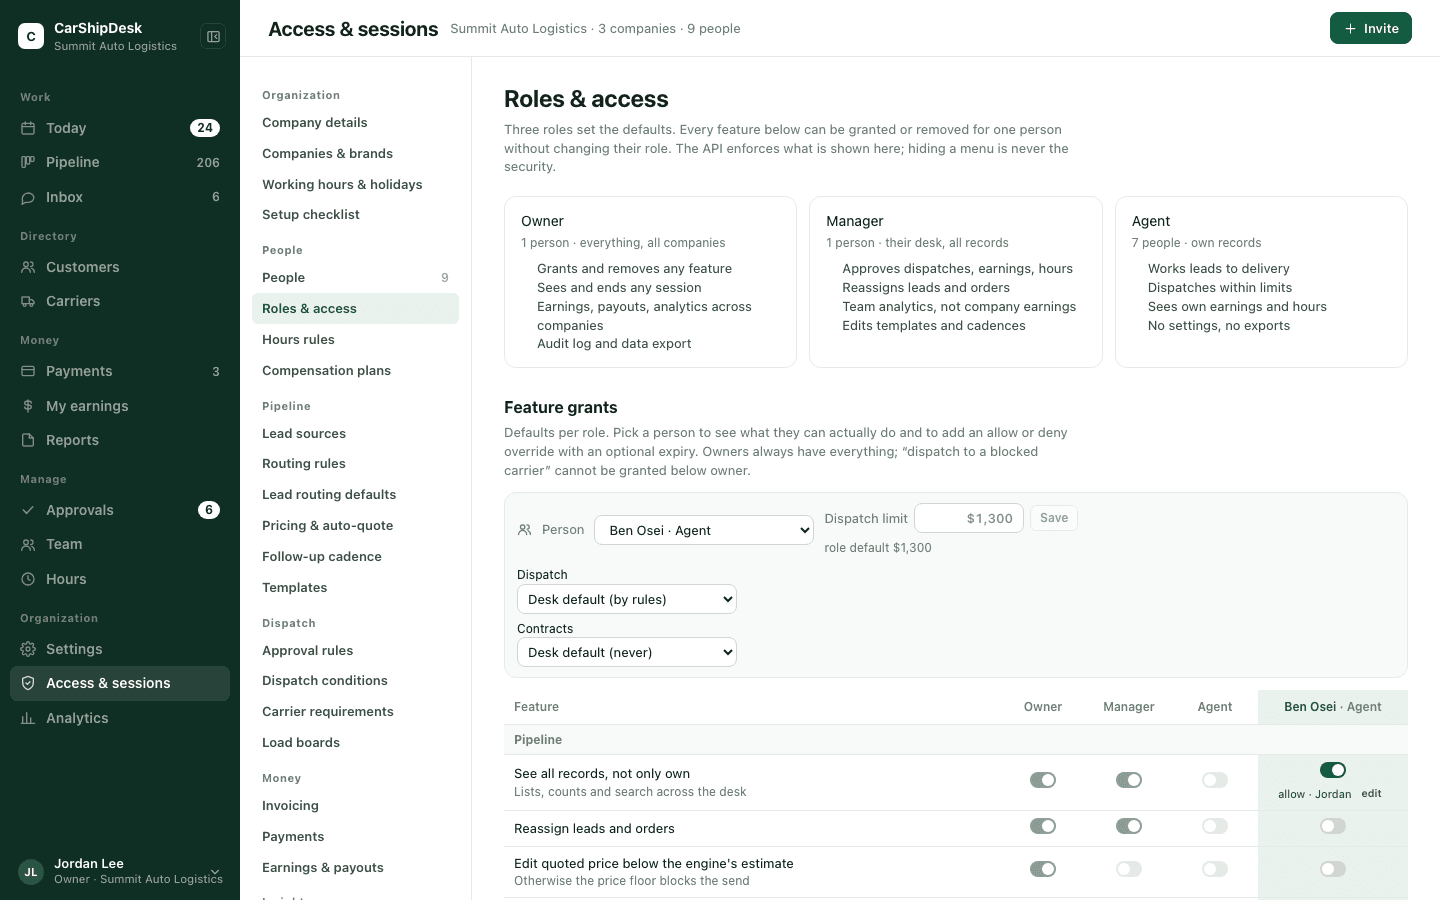
Task: Open My earnings dollar icon
Action: [28, 406]
